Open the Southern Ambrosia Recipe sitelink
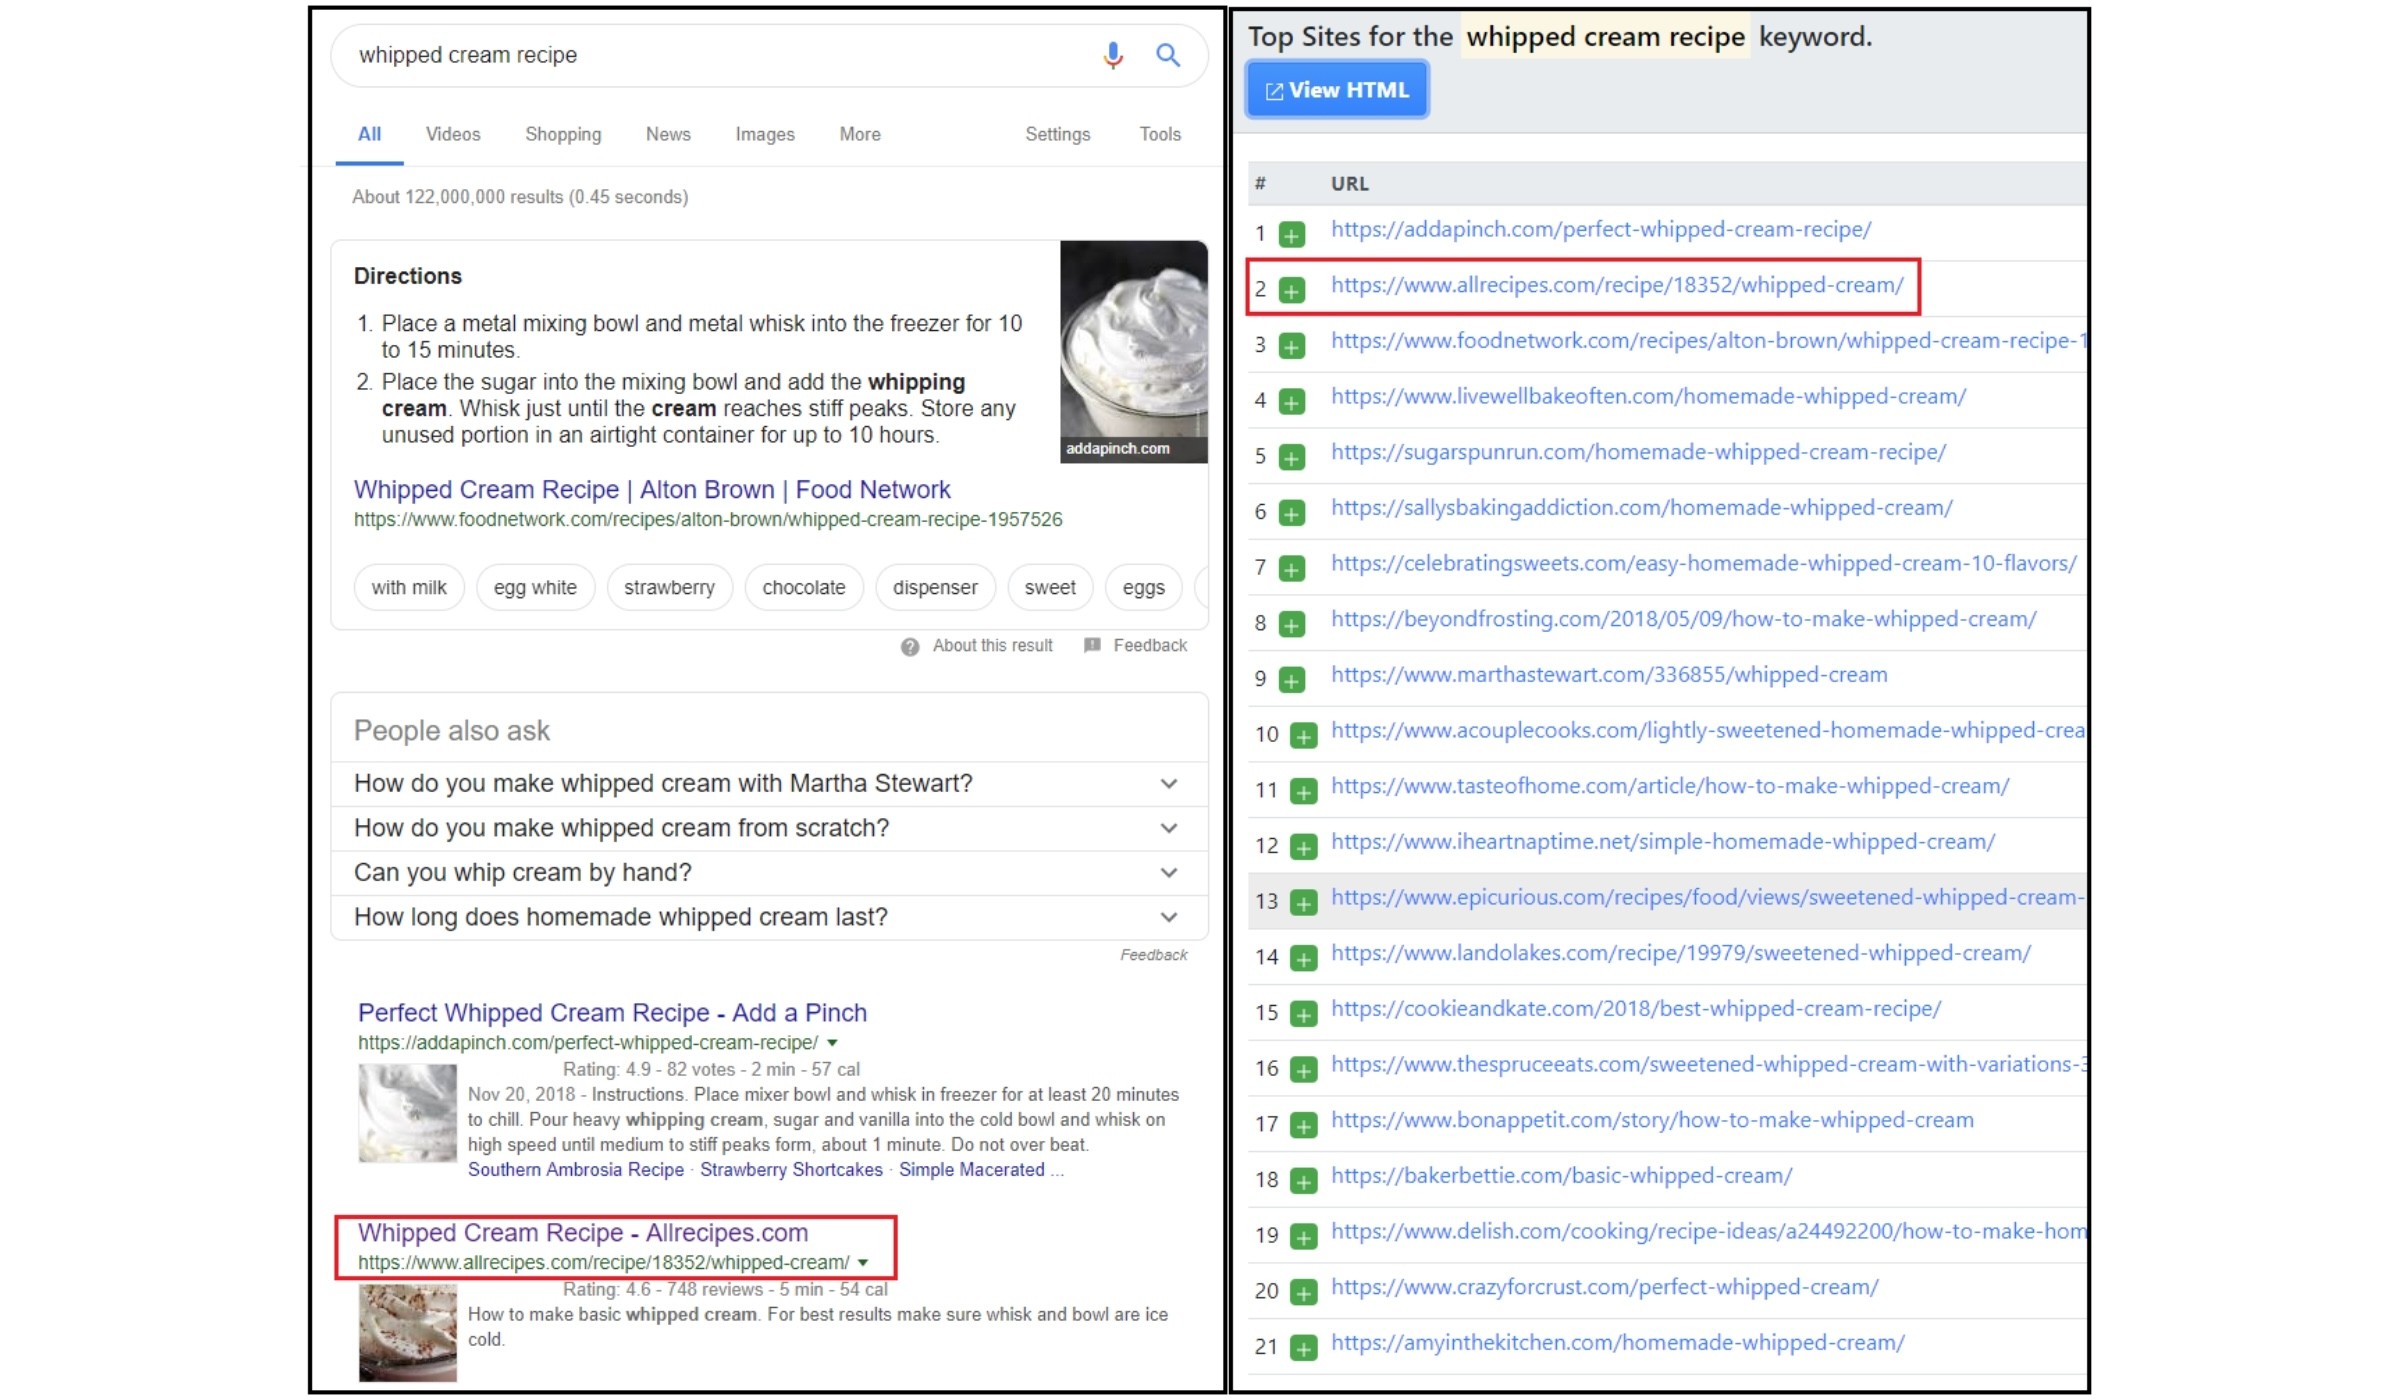This screenshot has width=2400, height=1400. pyautogui.click(x=576, y=1170)
